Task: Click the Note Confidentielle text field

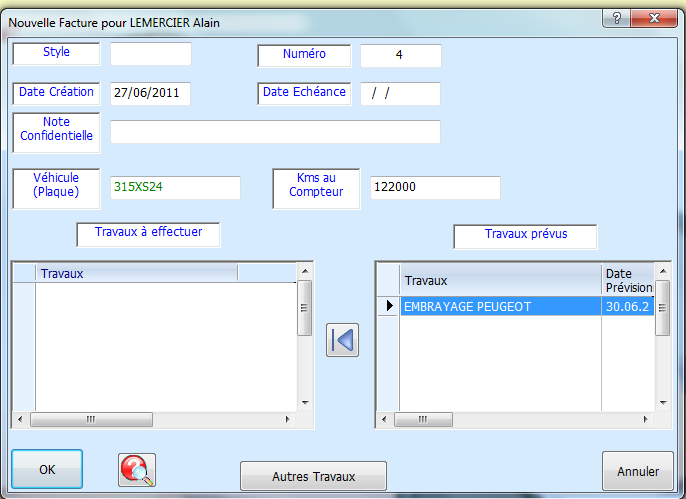Action: coord(275,132)
